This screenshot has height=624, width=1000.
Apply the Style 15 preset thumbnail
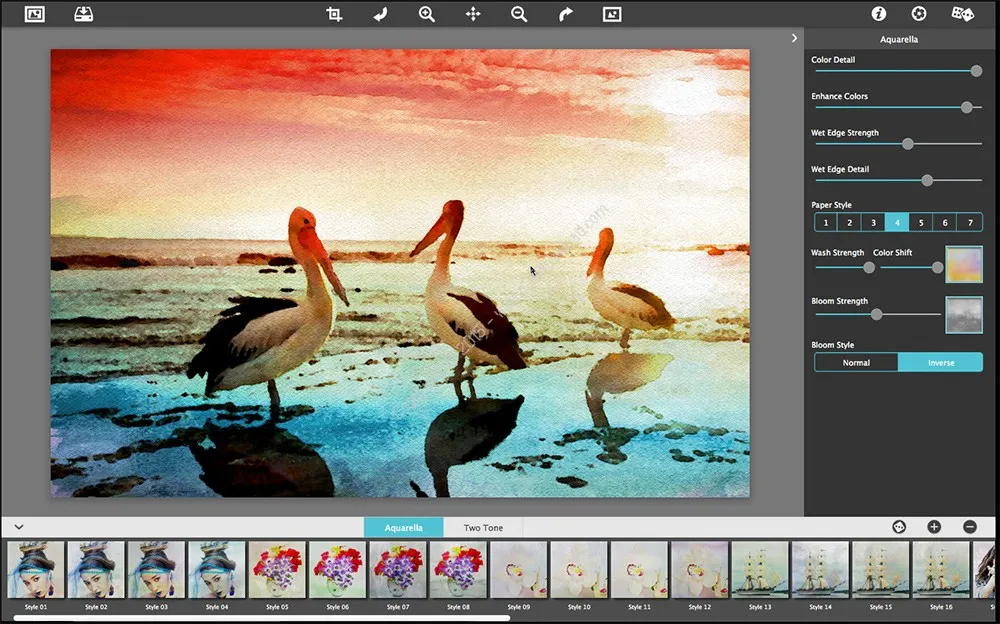coord(881,570)
